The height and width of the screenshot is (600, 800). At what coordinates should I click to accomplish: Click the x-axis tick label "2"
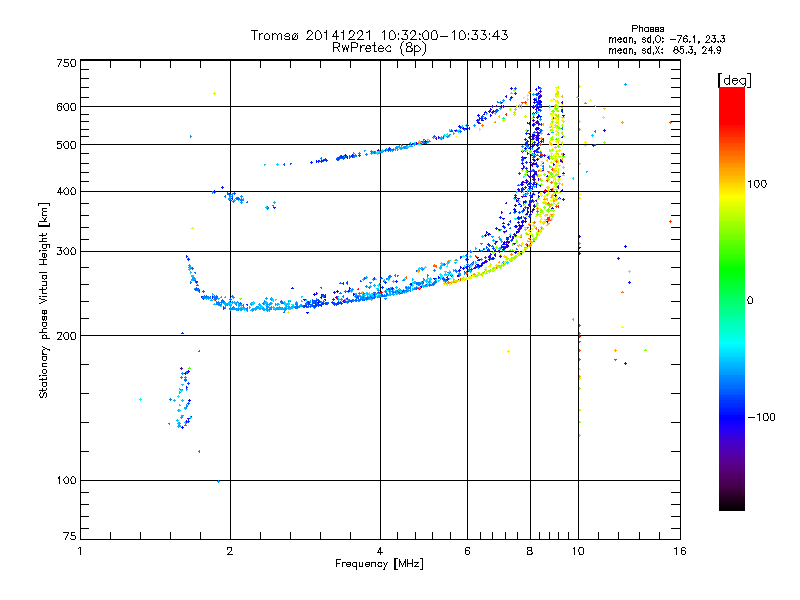230,551
